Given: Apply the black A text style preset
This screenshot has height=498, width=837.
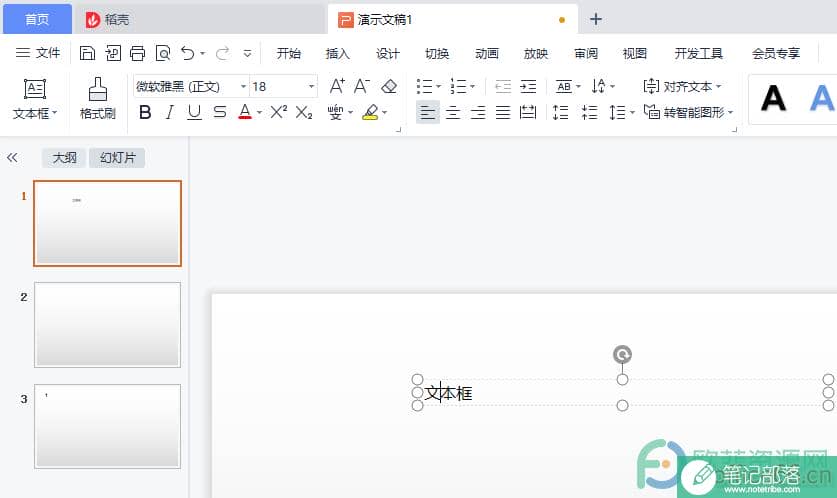Looking at the screenshot, I should click(x=773, y=99).
